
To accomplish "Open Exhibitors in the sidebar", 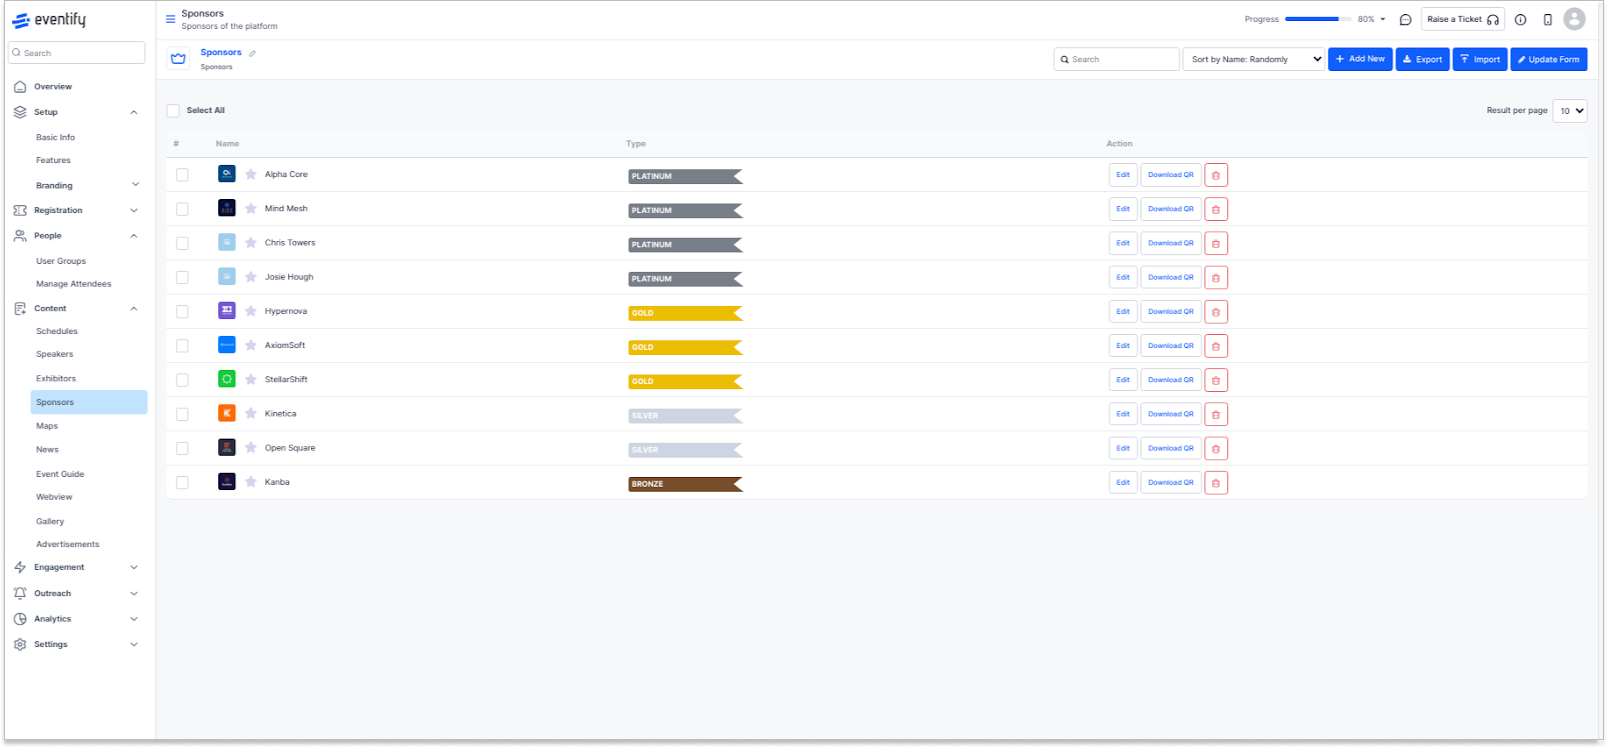I will tap(56, 379).
